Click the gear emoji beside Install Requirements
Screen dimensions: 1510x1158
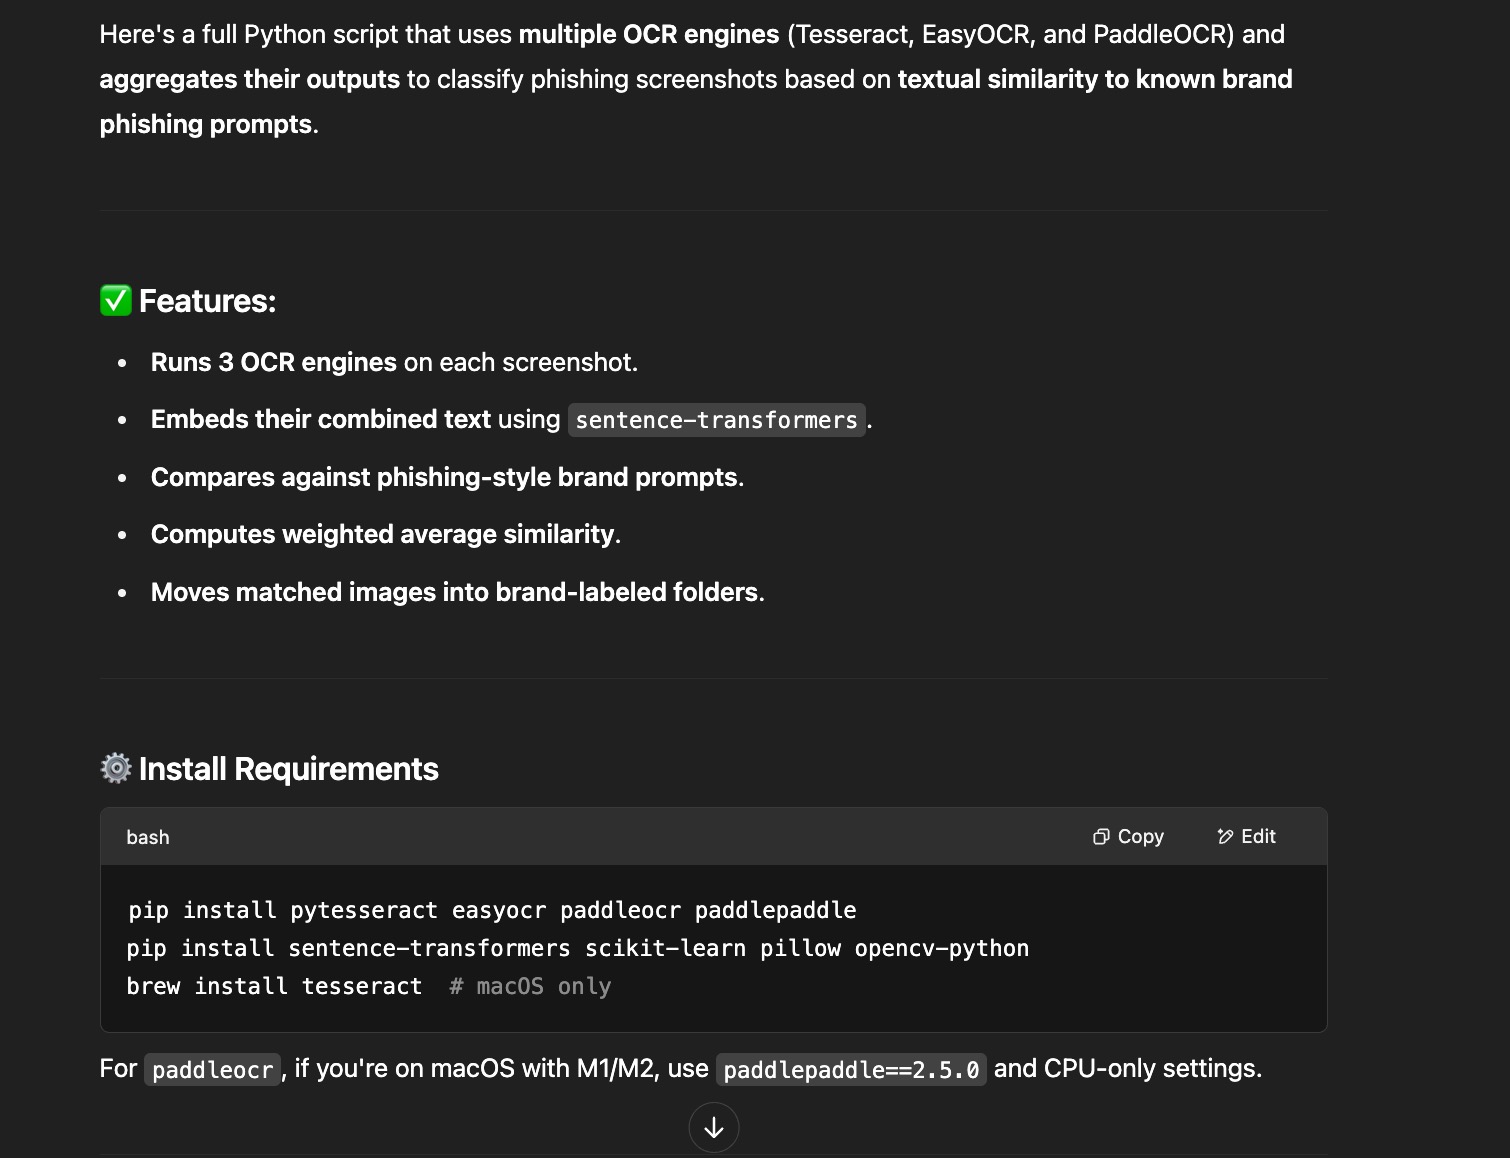[116, 768]
